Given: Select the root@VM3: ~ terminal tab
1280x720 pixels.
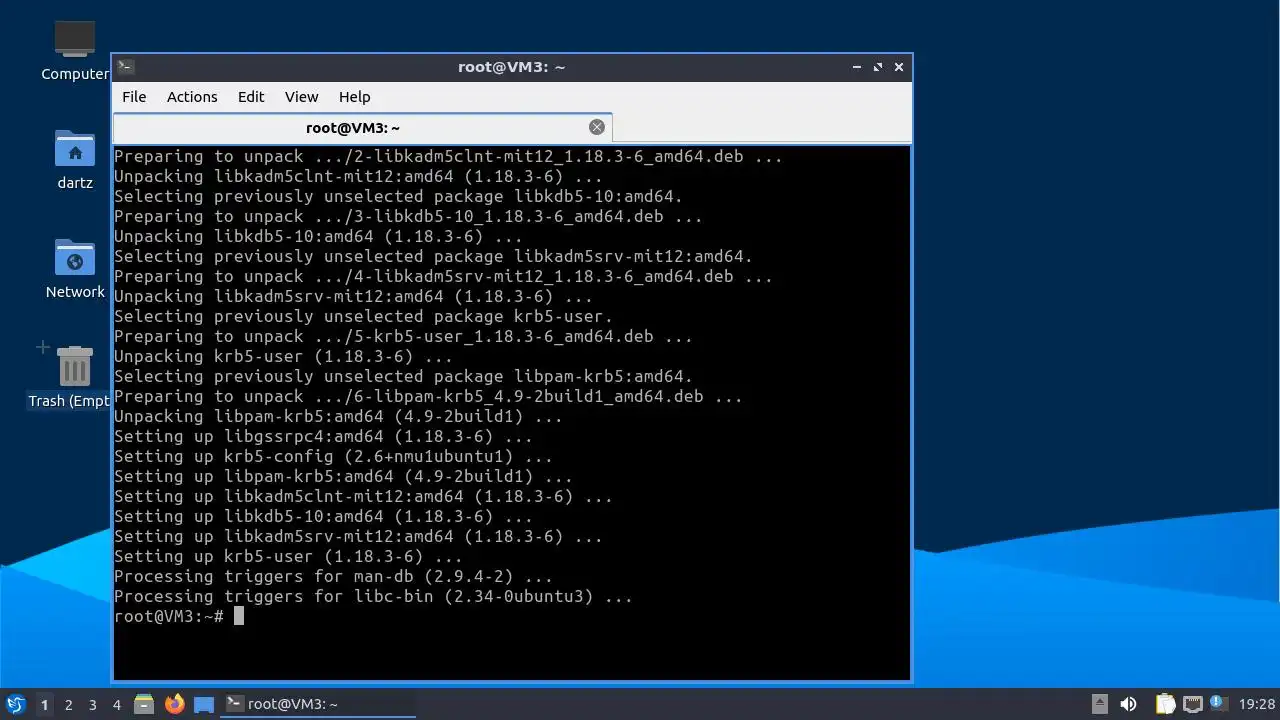Looking at the screenshot, I should coord(362,128).
